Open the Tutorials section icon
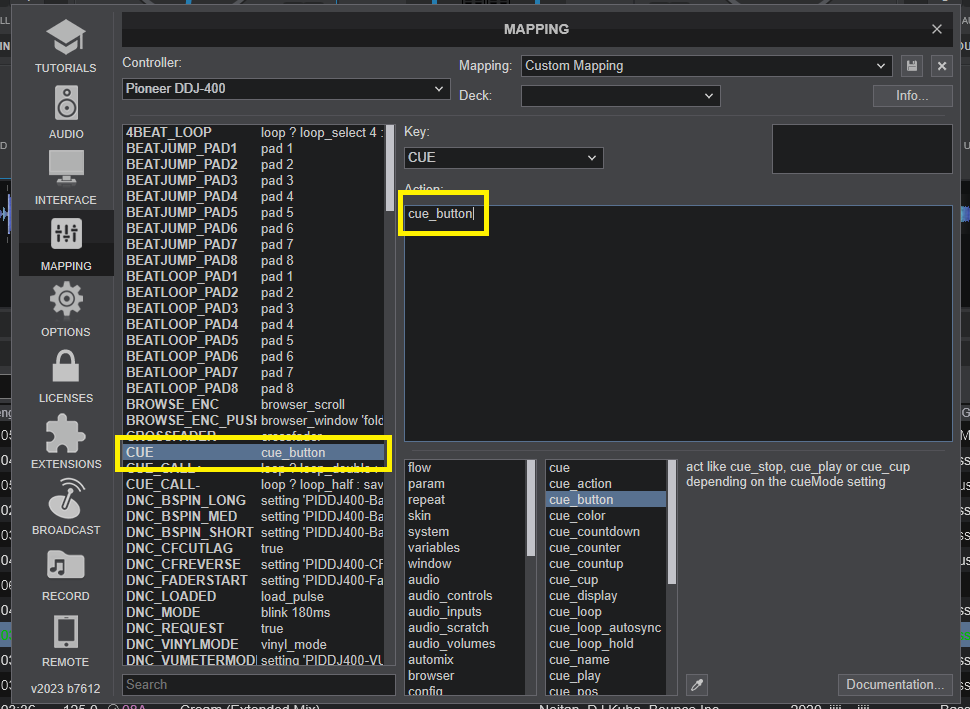This screenshot has height=709, width=970. (x=66, y=38)
